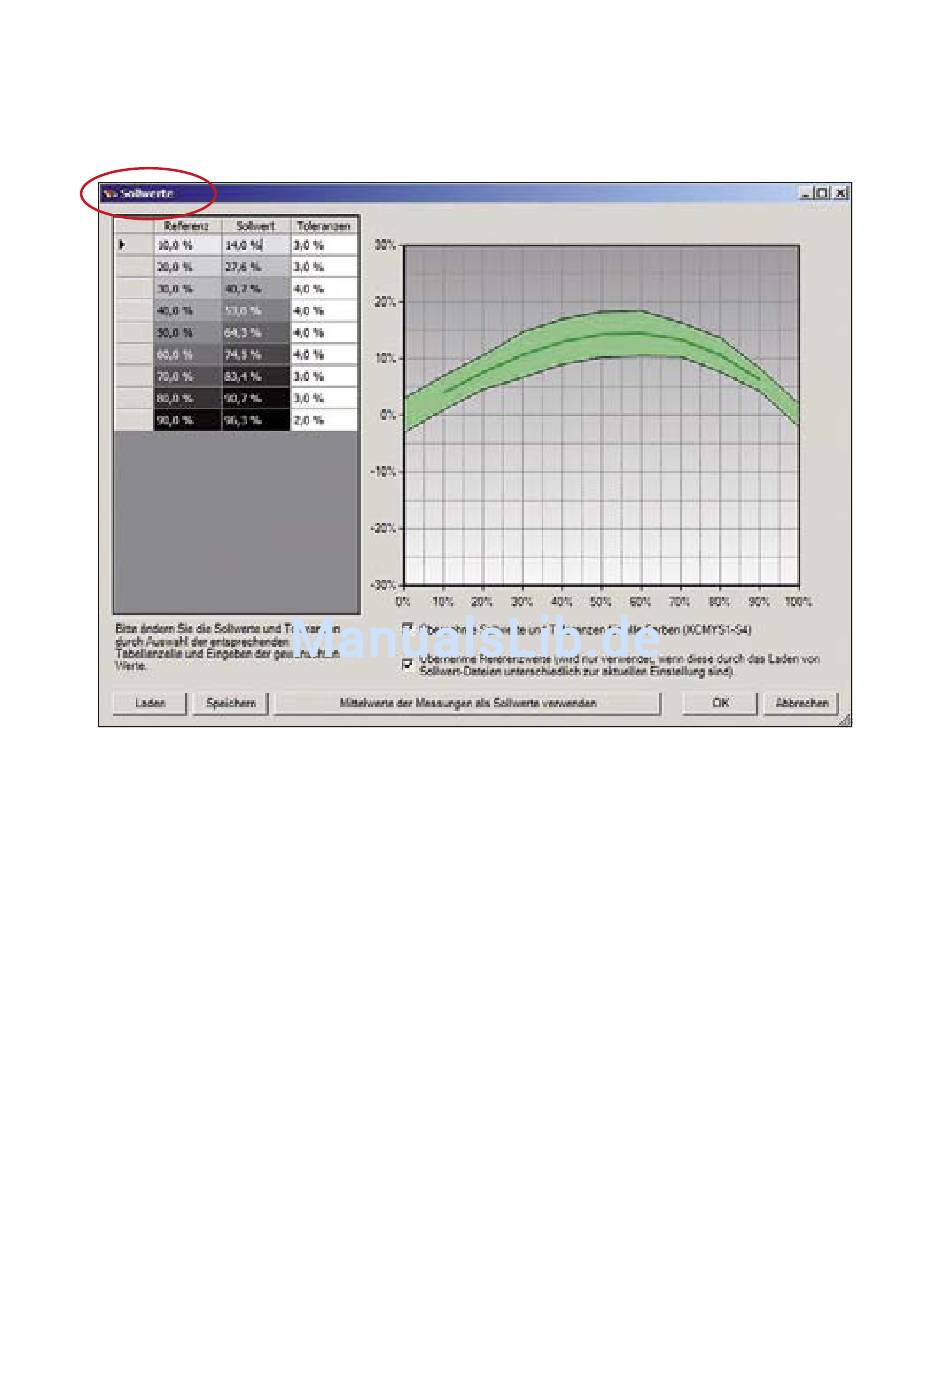
Task: Click the Sollwert cell showing 14,0 %
Action: pos(256,244)
